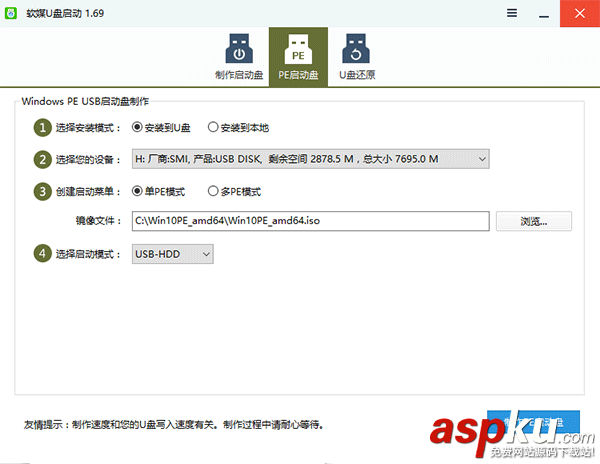Open the USB-HDD boot mode dropdown
Viewport: 600px width, 464px height.
point(173,254)
